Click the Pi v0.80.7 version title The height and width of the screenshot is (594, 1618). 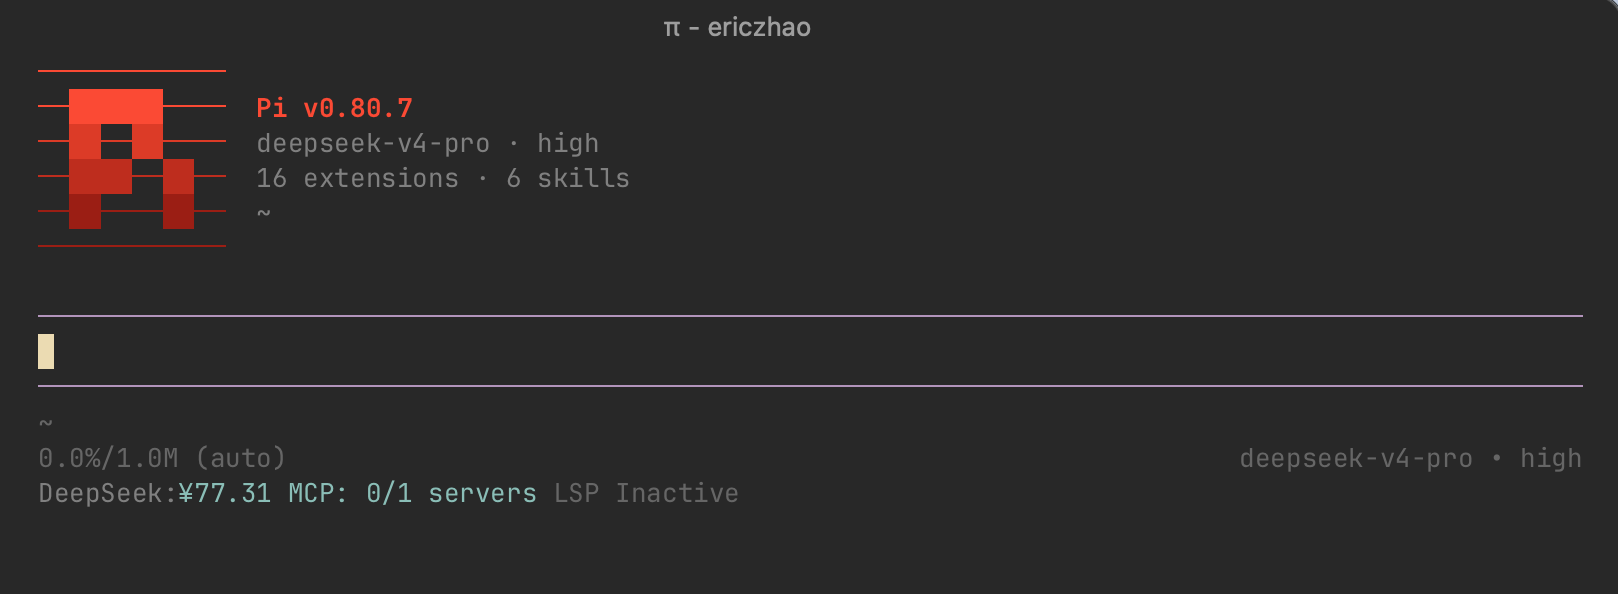[334, 108]
